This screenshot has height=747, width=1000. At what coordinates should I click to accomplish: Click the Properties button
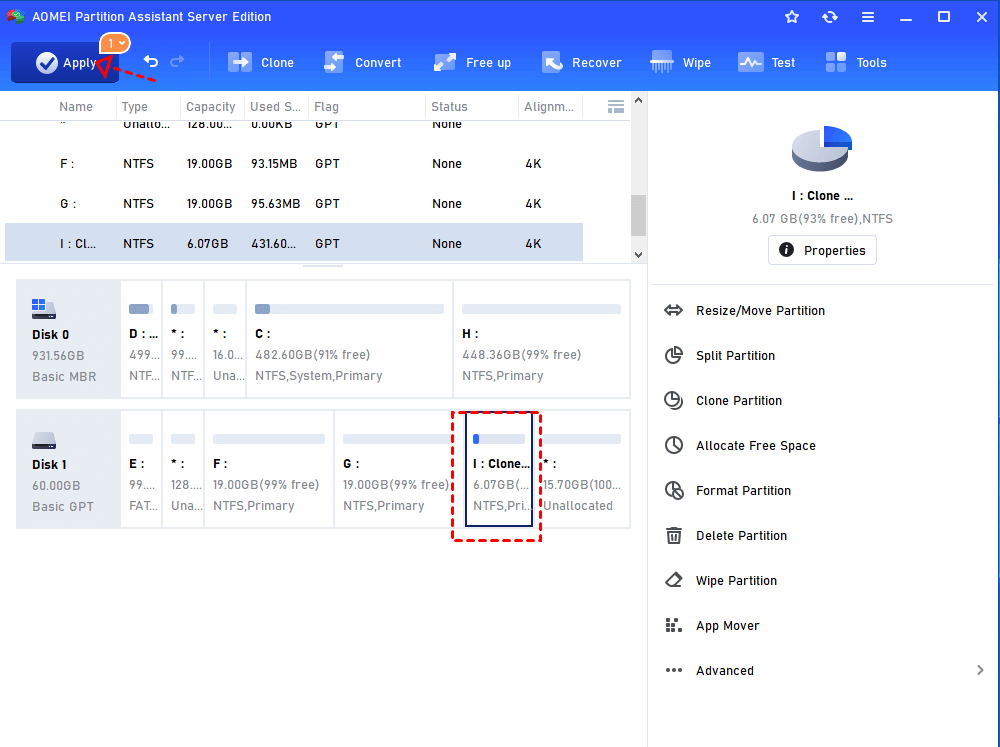(x=822, y=250)
